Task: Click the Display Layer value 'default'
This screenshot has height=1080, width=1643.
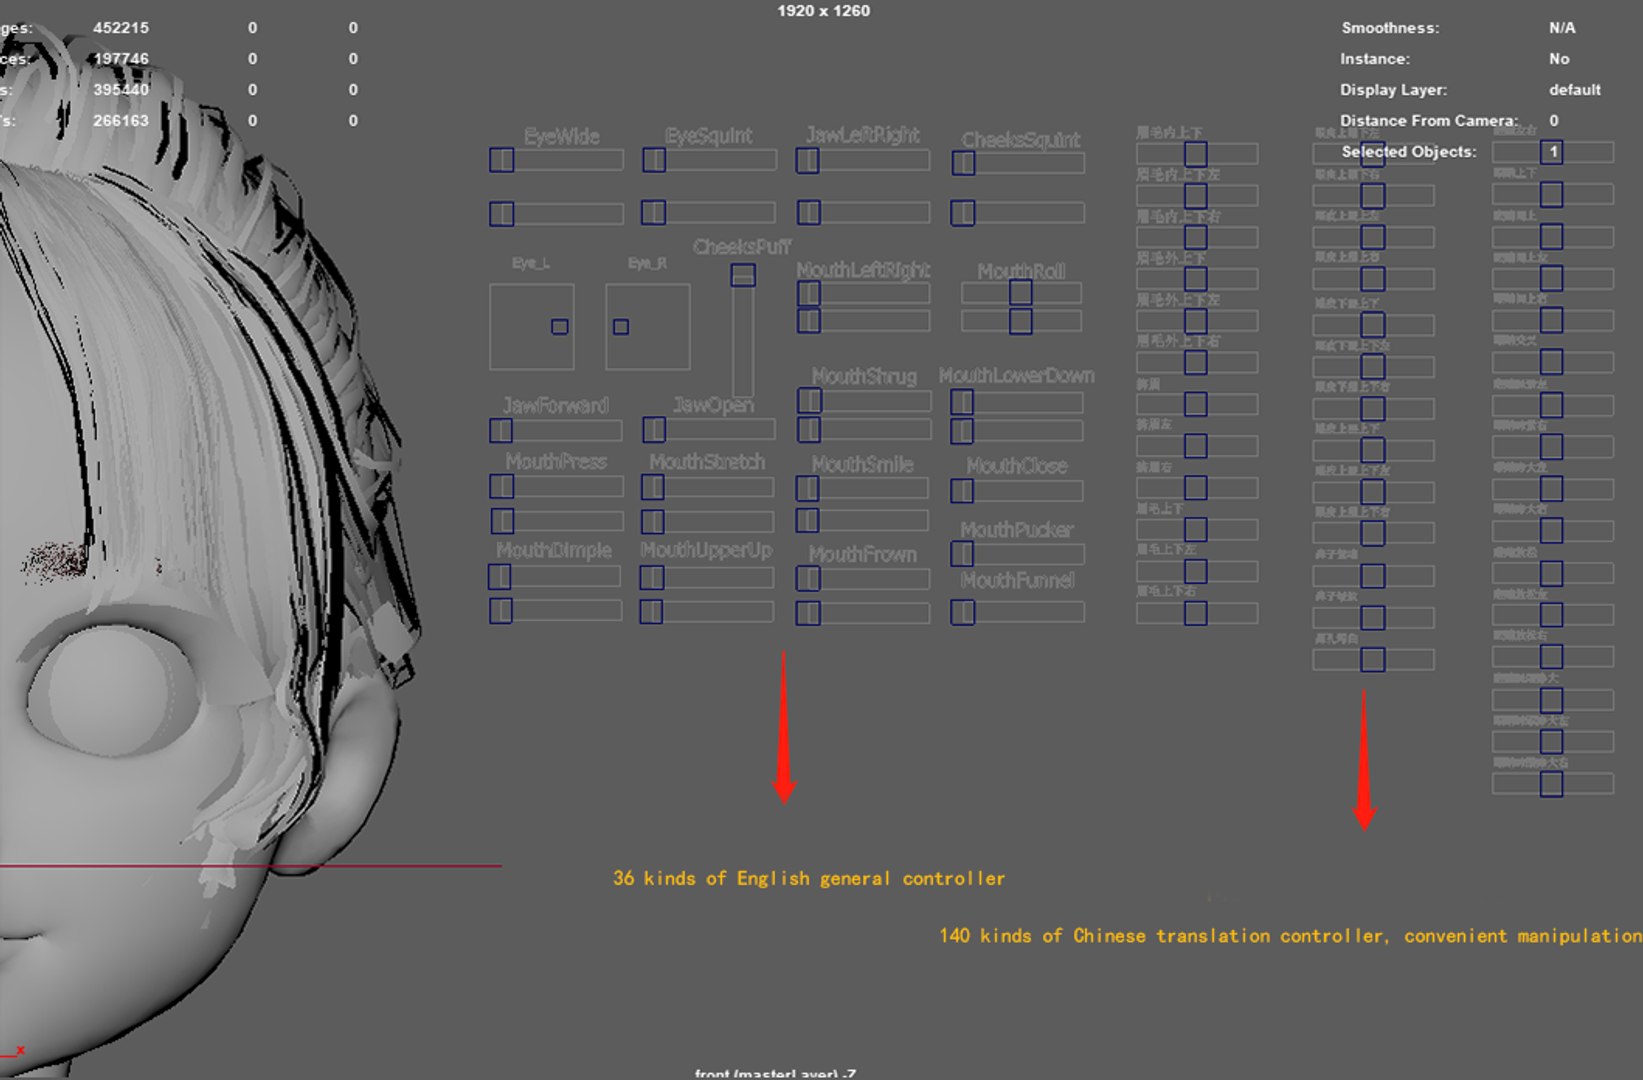Action: [x=1575, y=90]
